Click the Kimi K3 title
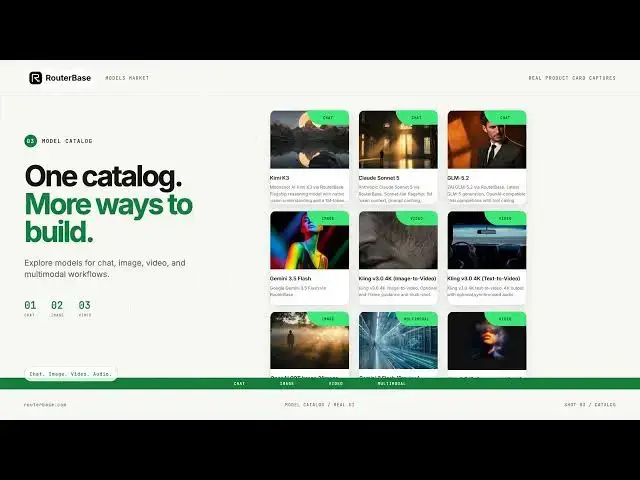The width and height of the screenshot is (640, 480). coord(280,178)
